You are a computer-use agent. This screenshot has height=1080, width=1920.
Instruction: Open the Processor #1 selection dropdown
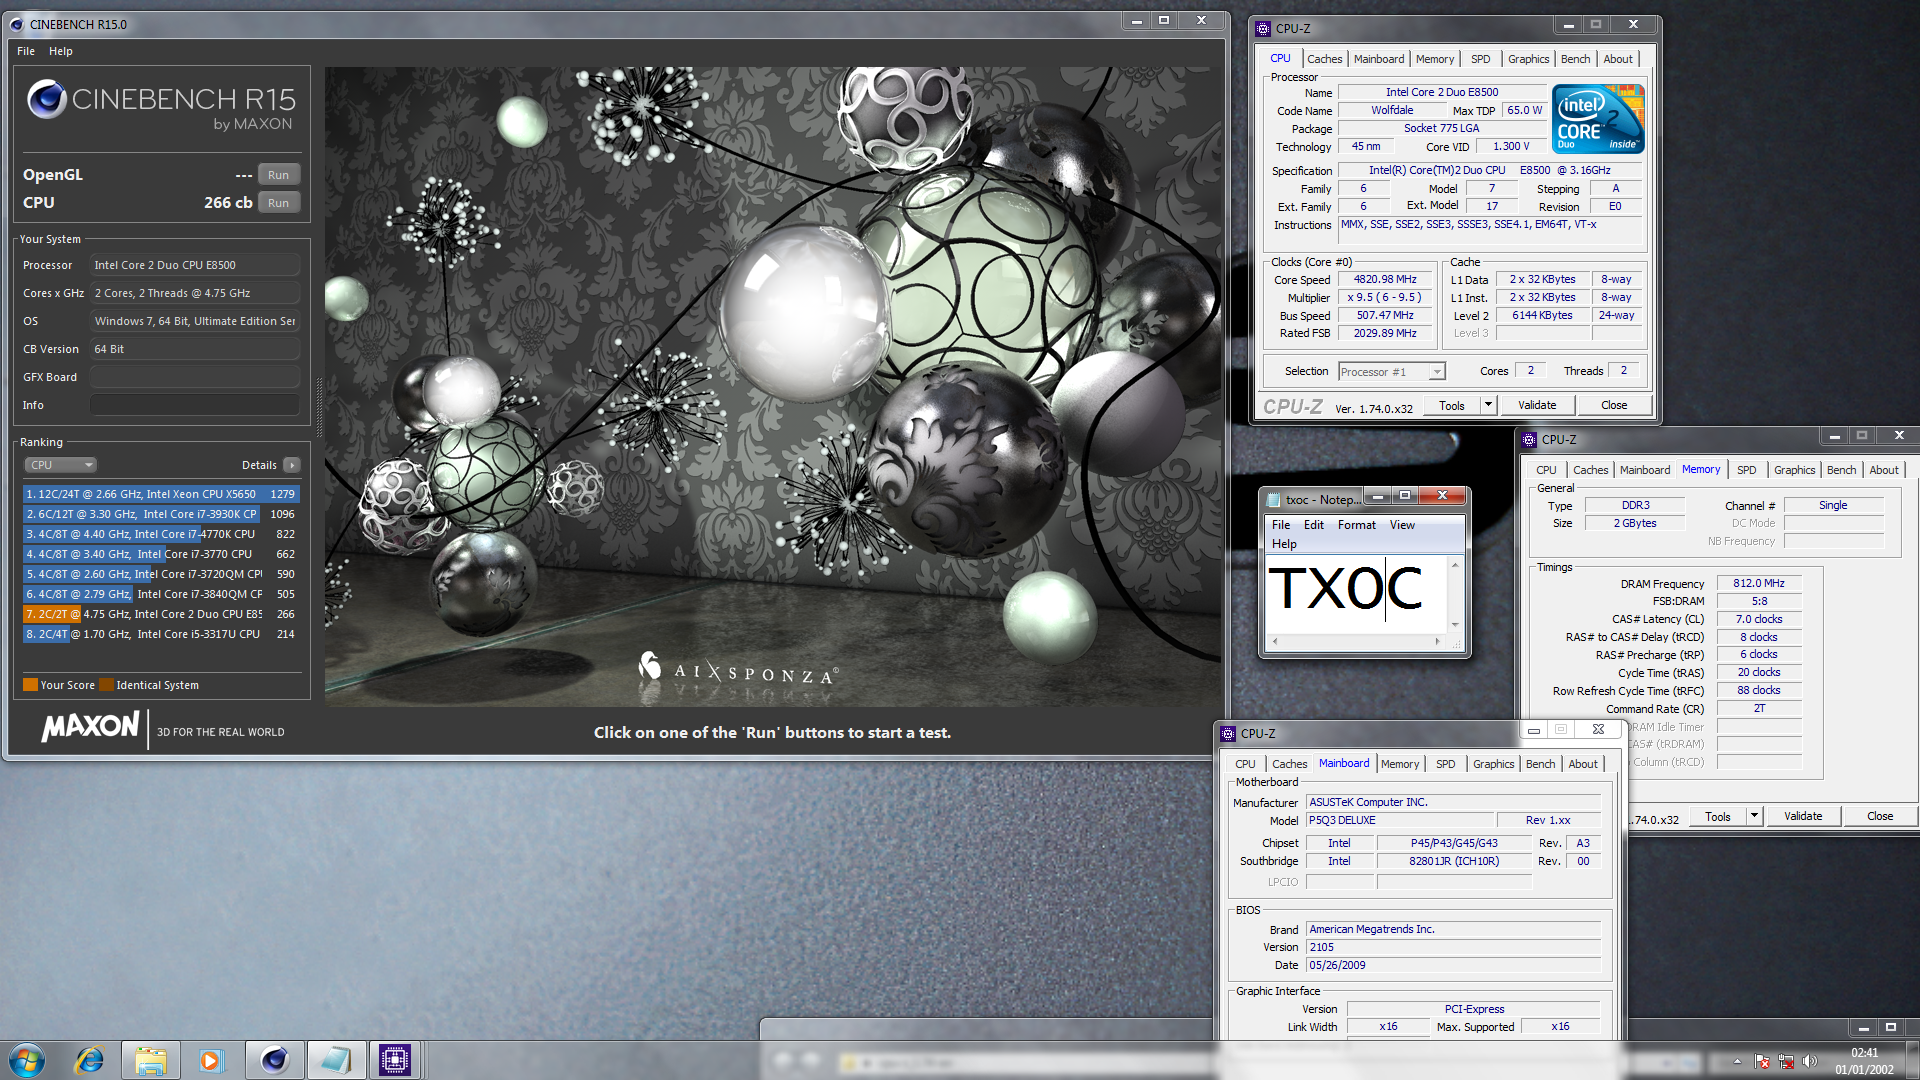click(x=1391, y=372)
